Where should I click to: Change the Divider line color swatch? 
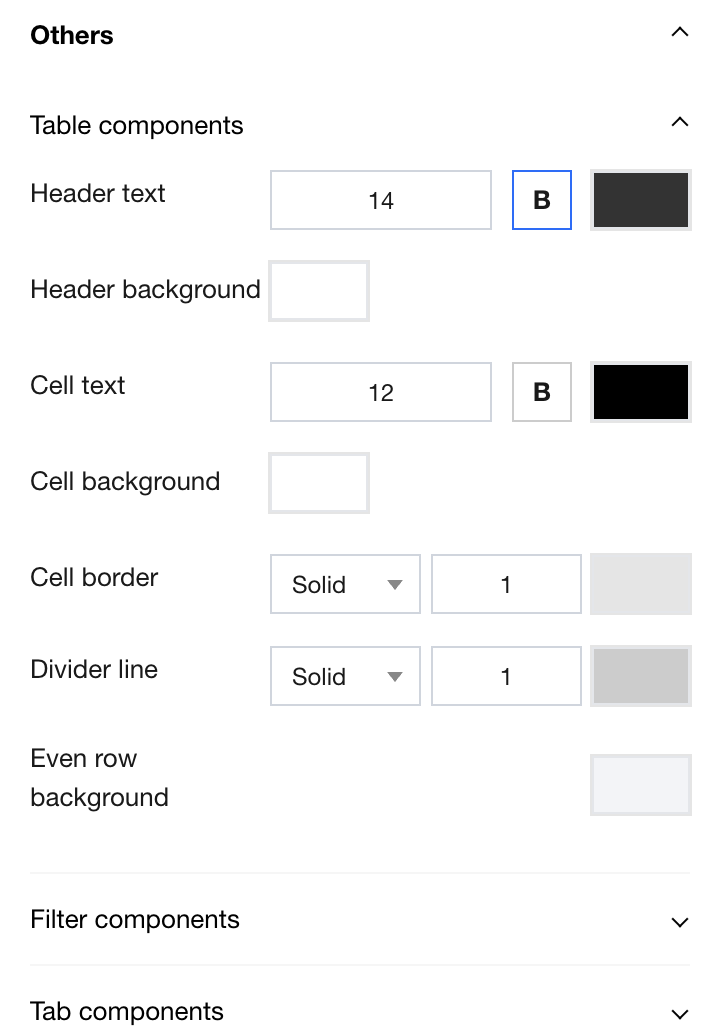pos(641,676)
